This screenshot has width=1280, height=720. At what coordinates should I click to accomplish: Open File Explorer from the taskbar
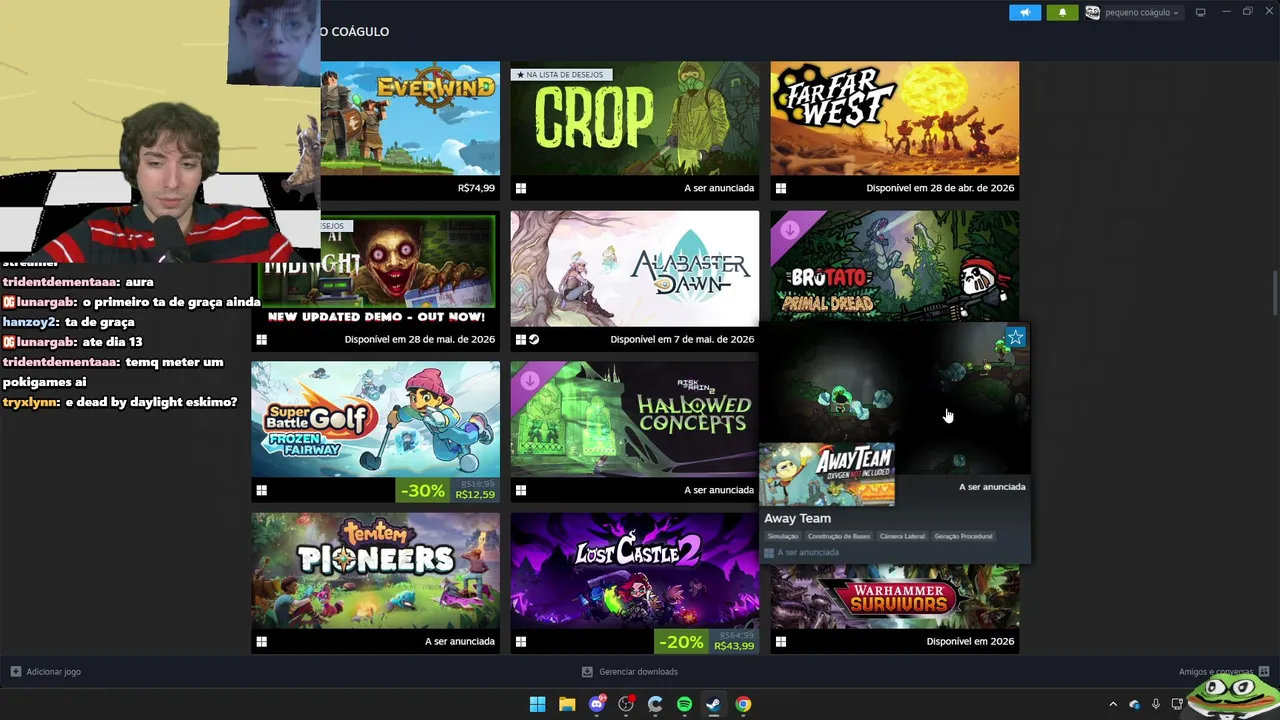point(567,704)
